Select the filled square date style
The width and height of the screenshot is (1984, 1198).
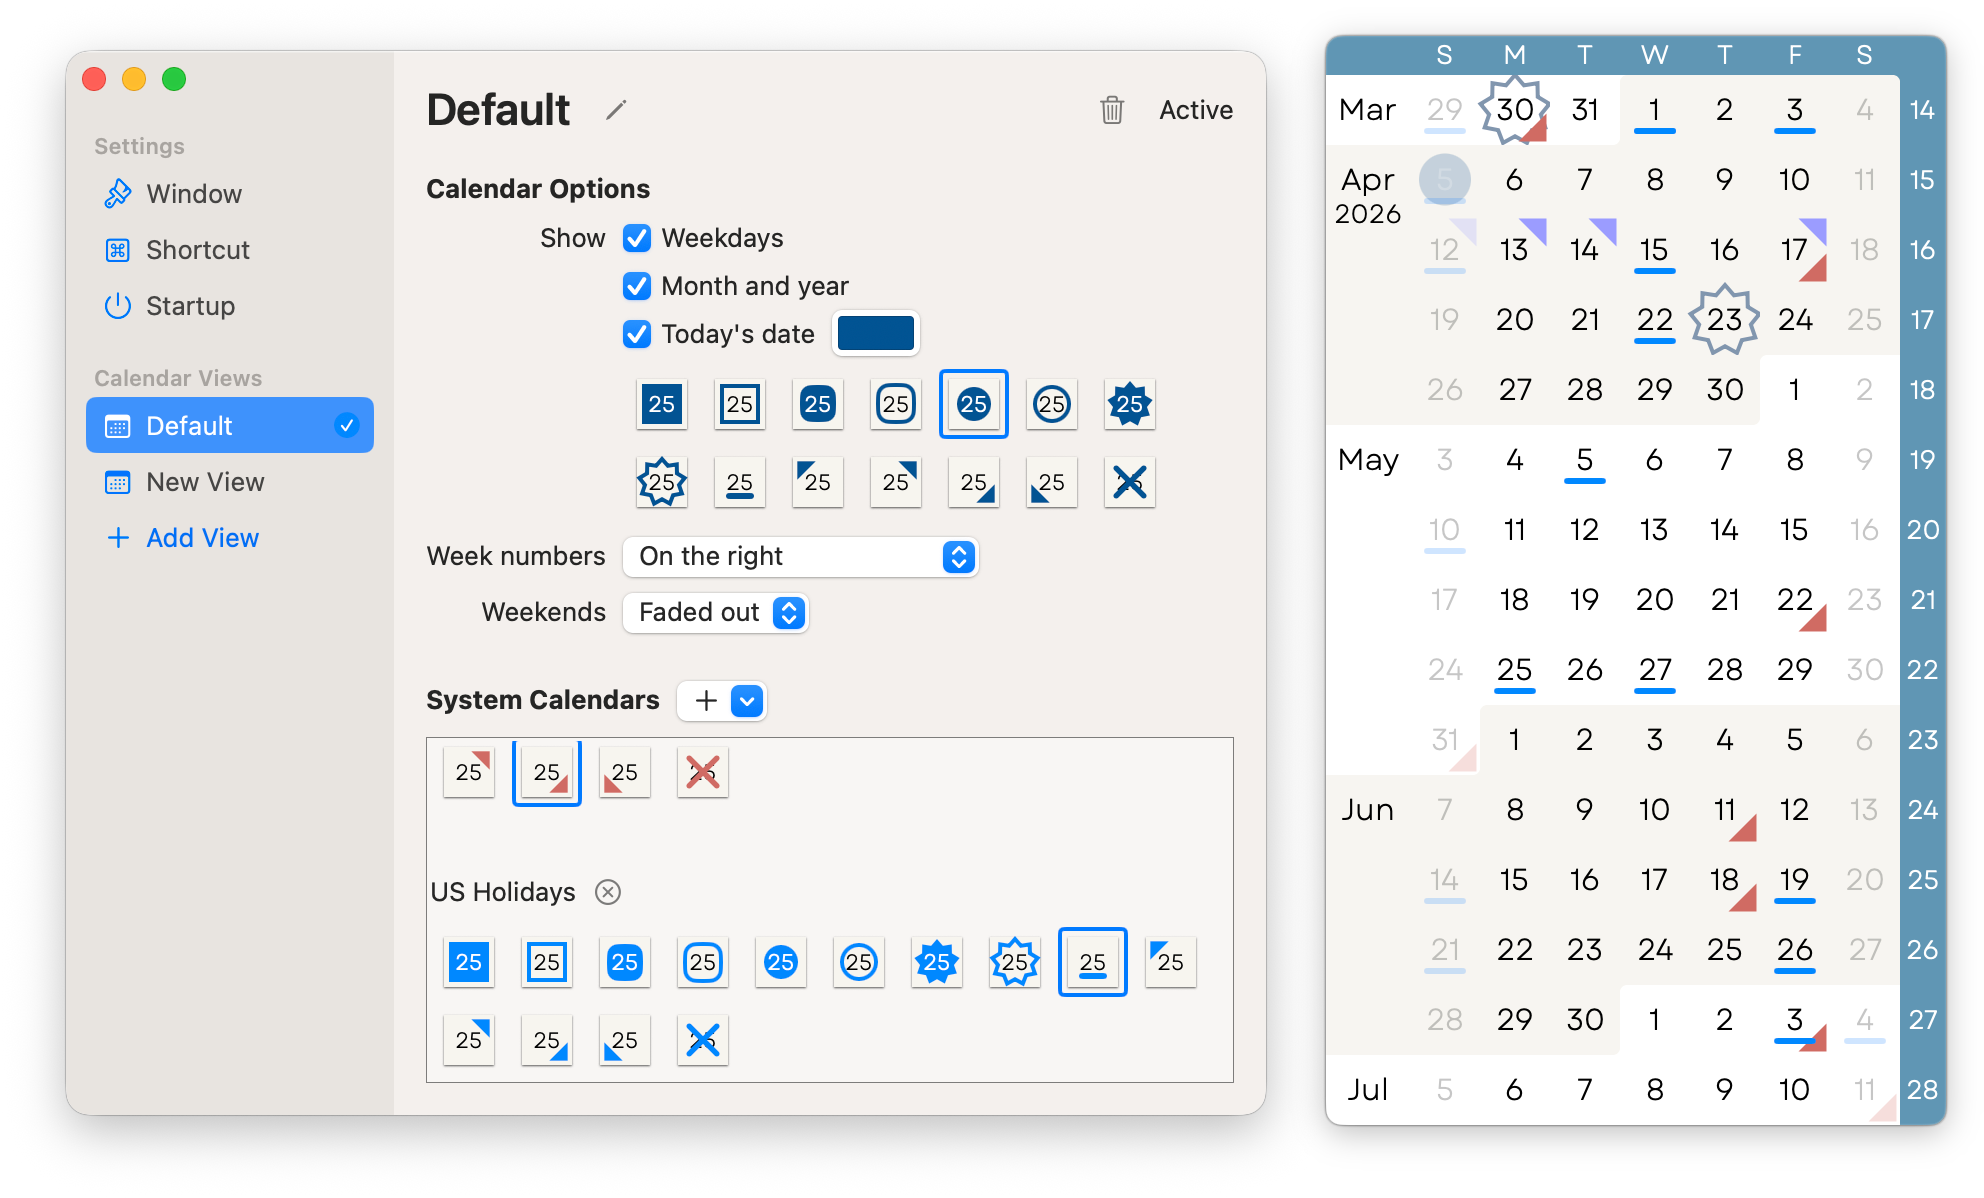tap(661, 404)
